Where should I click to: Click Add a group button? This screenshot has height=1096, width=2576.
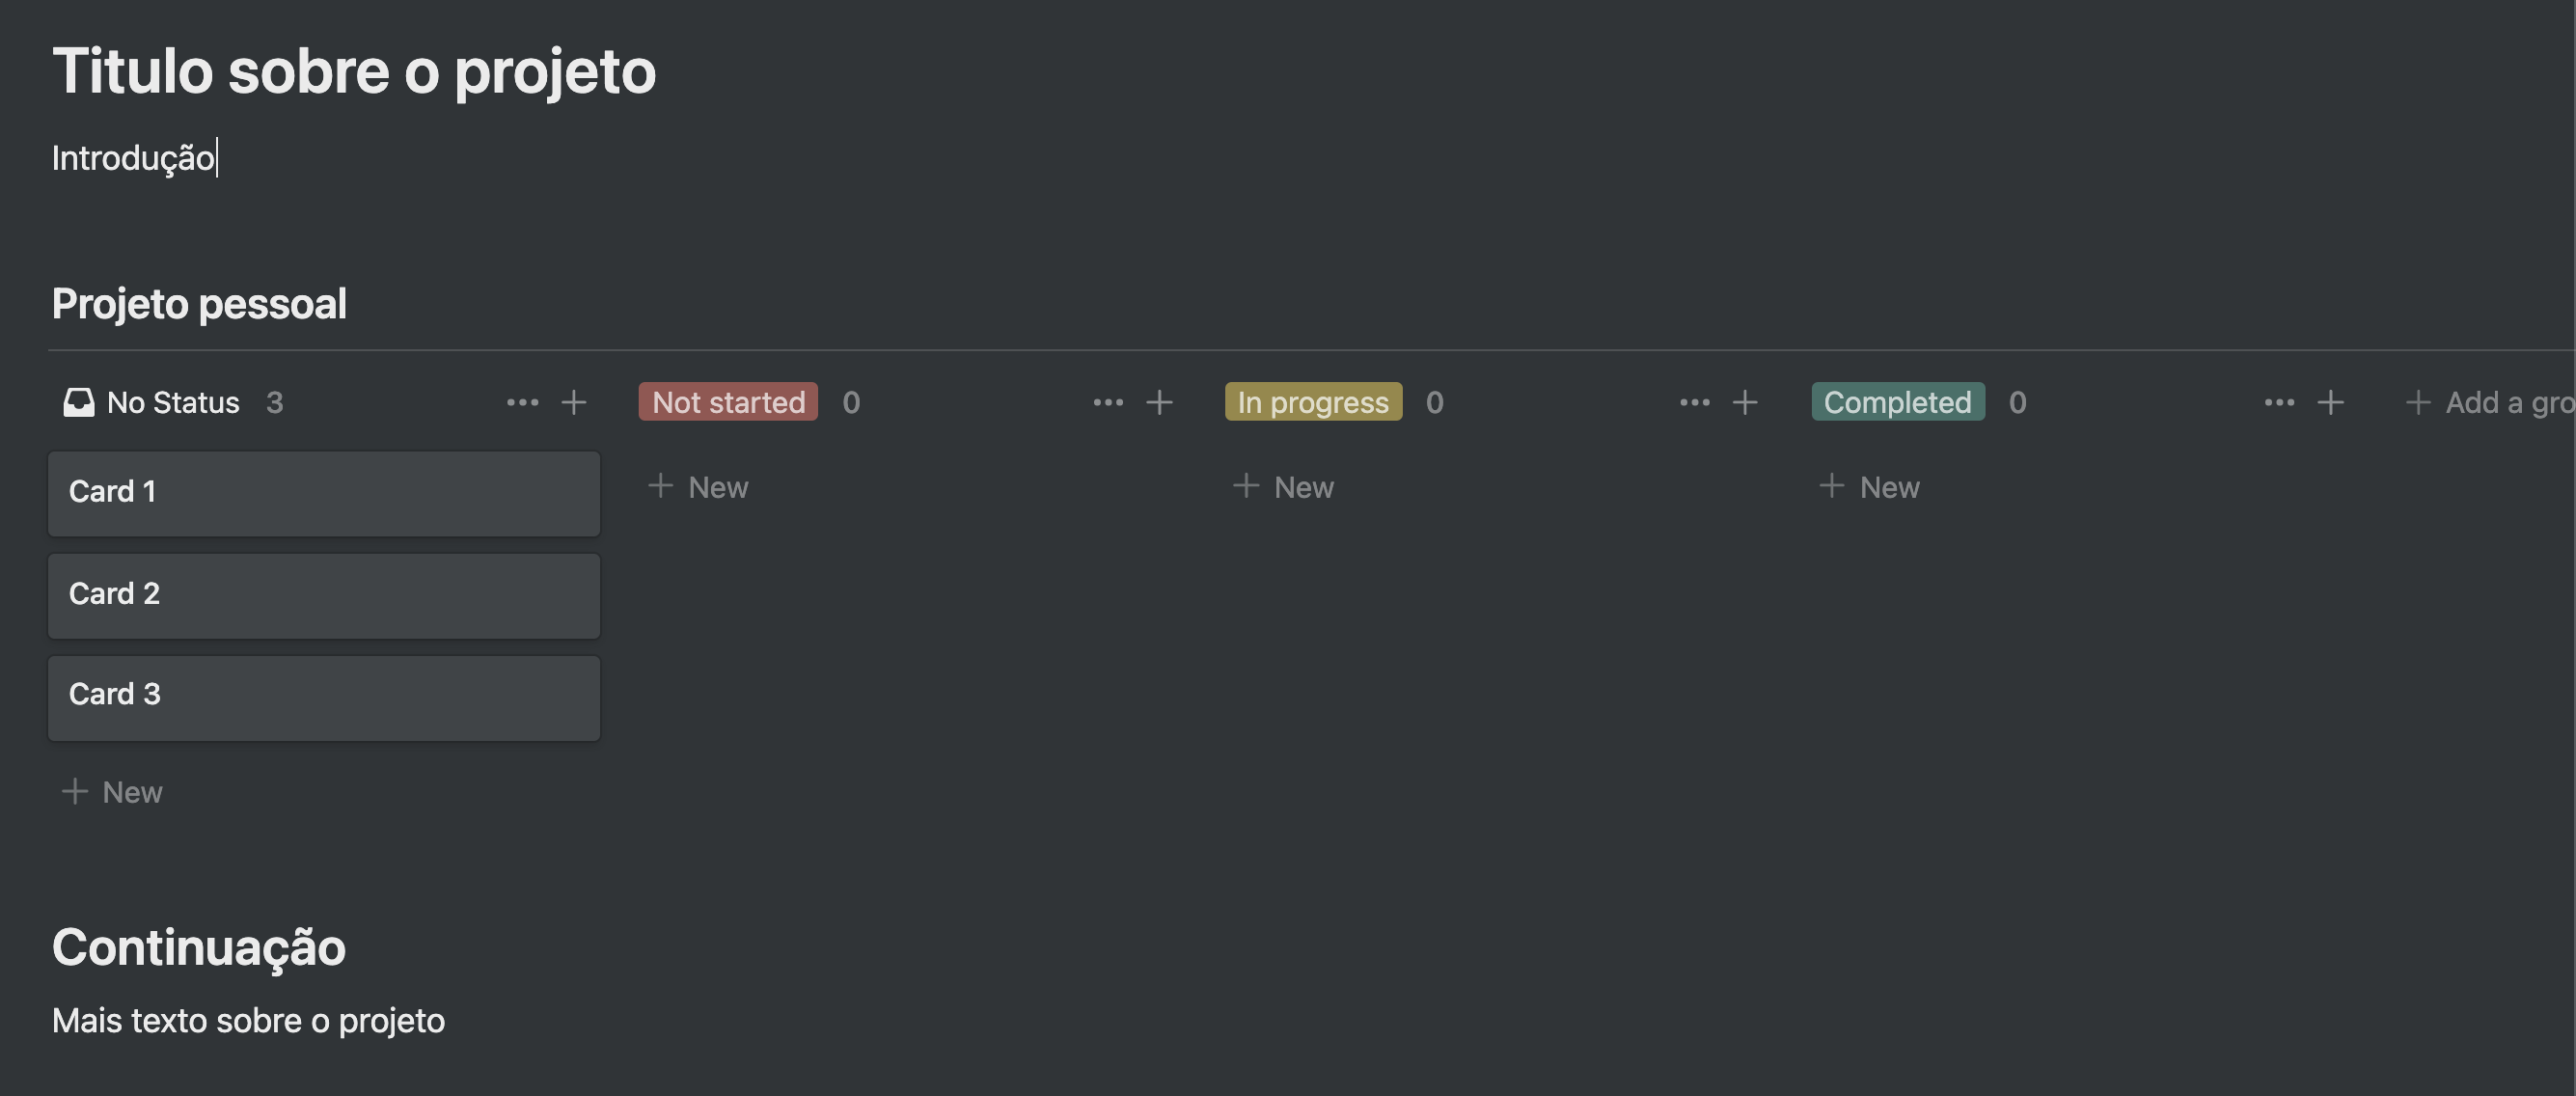2489,402
